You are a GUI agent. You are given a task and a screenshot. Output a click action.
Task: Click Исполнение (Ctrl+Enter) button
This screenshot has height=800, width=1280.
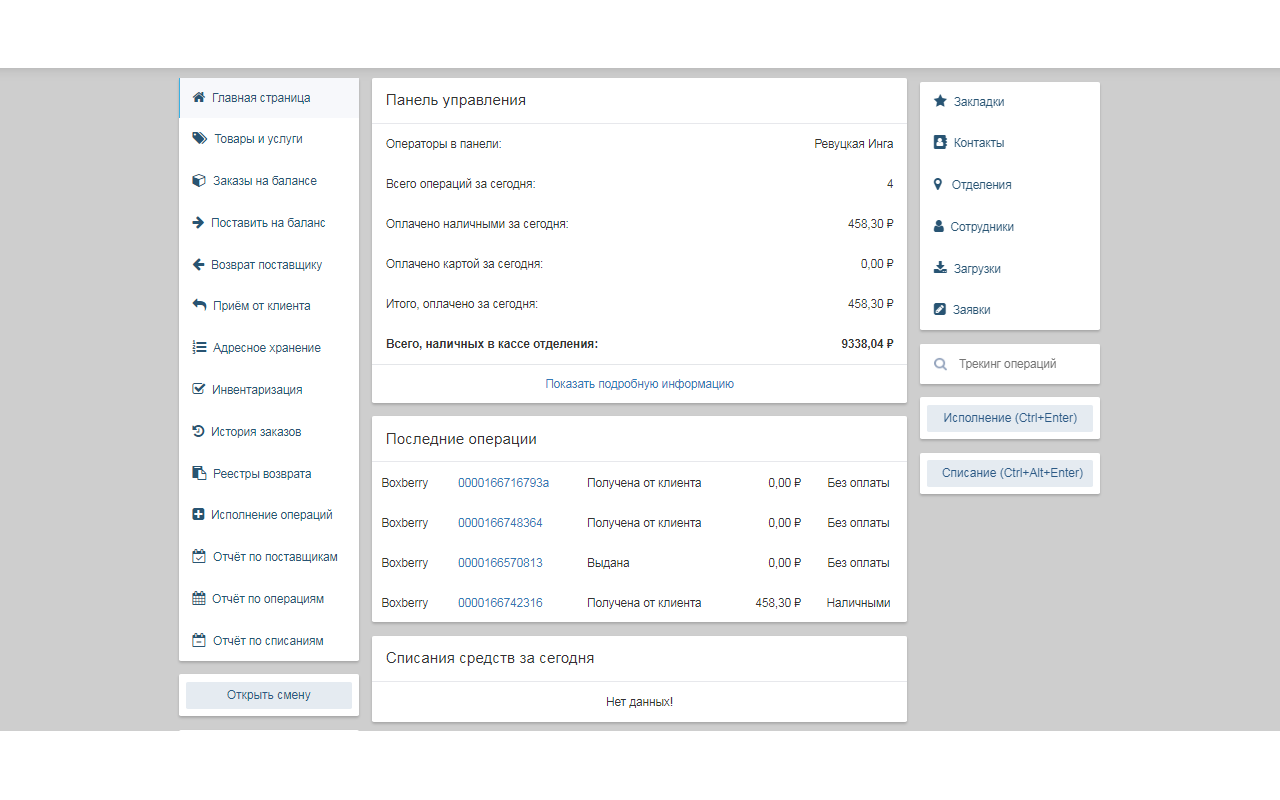[x=1010, y=418]
